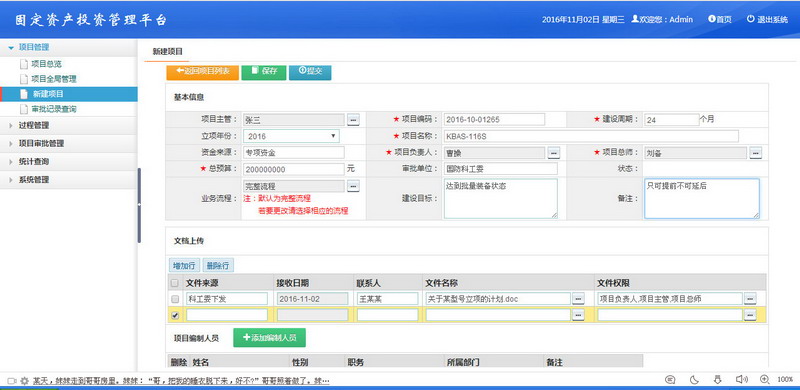Image resolution: width=800 pixels, height=390 pixels.
Task: Click browser sound speaker icon
Action: point(741,379)
